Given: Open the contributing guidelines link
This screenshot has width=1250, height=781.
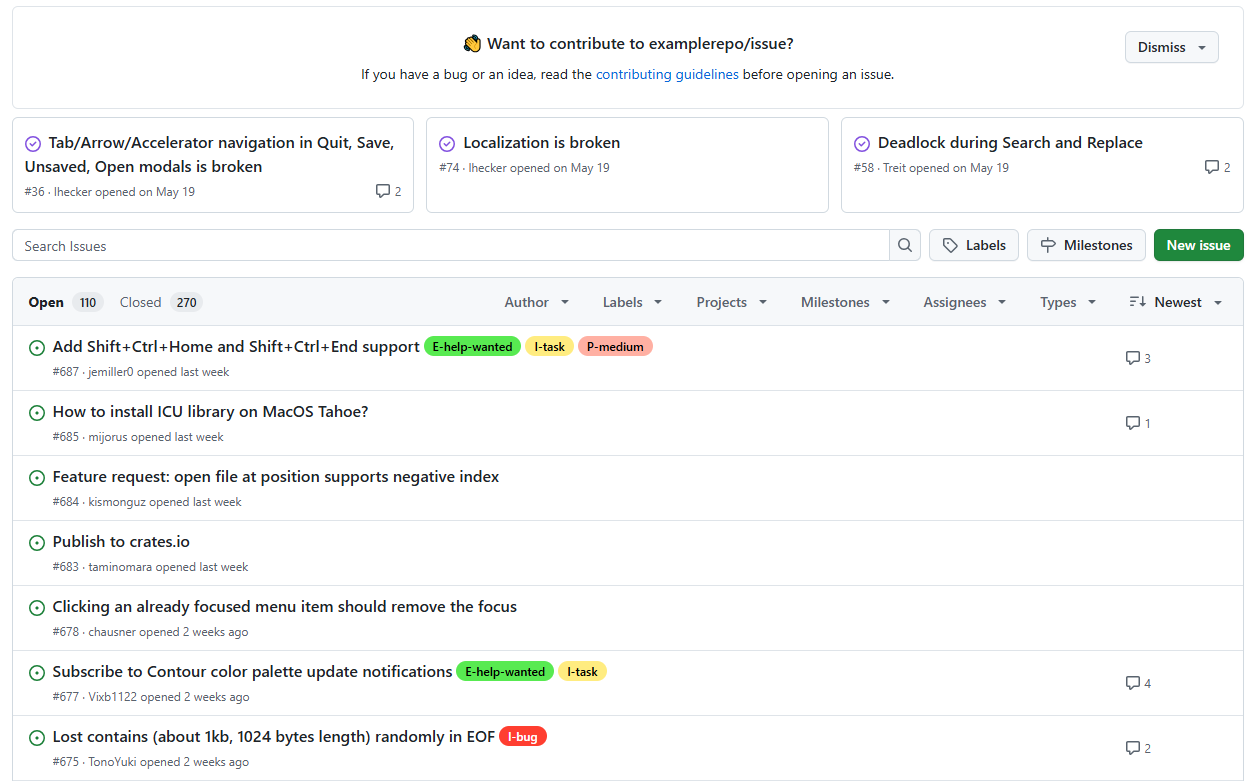Looking at the screenshot, I should click(667, 74).
